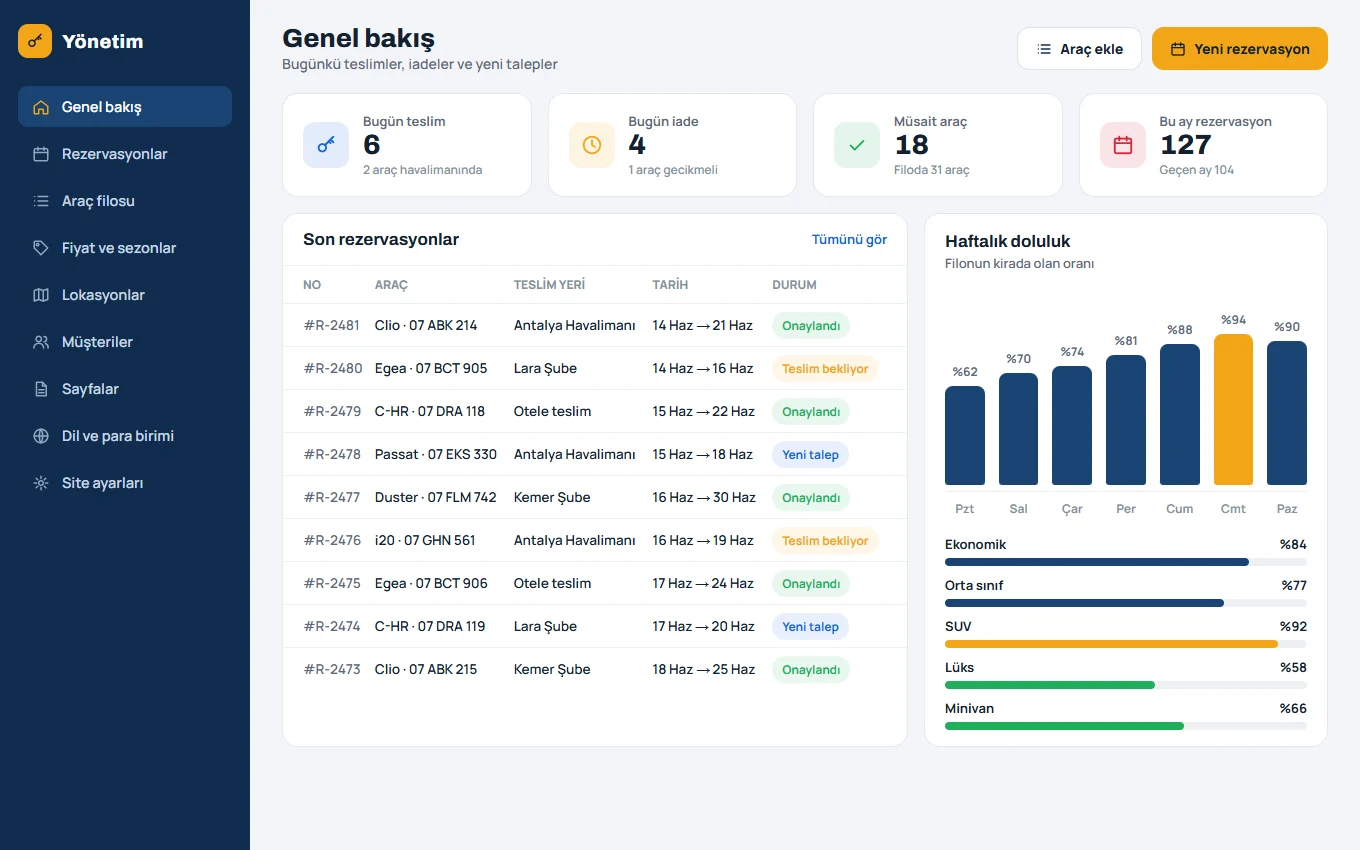Viewport: 1360px width, 850px height.
Task: Click the date 16 Haz → 19 Haz
Action: [703, 541]
